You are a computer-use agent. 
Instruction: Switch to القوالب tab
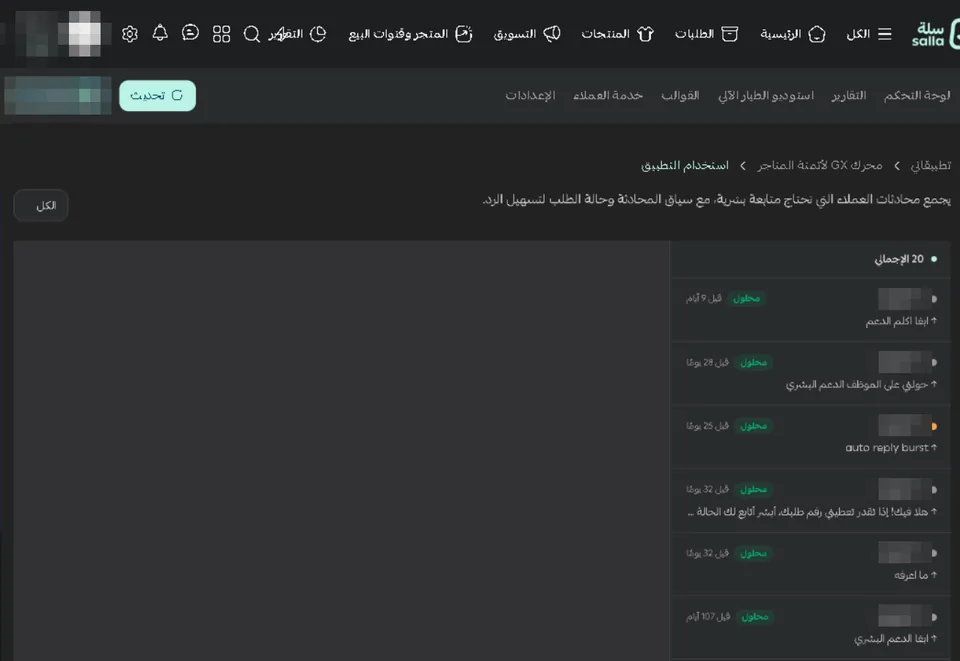[x=680, y=95]
